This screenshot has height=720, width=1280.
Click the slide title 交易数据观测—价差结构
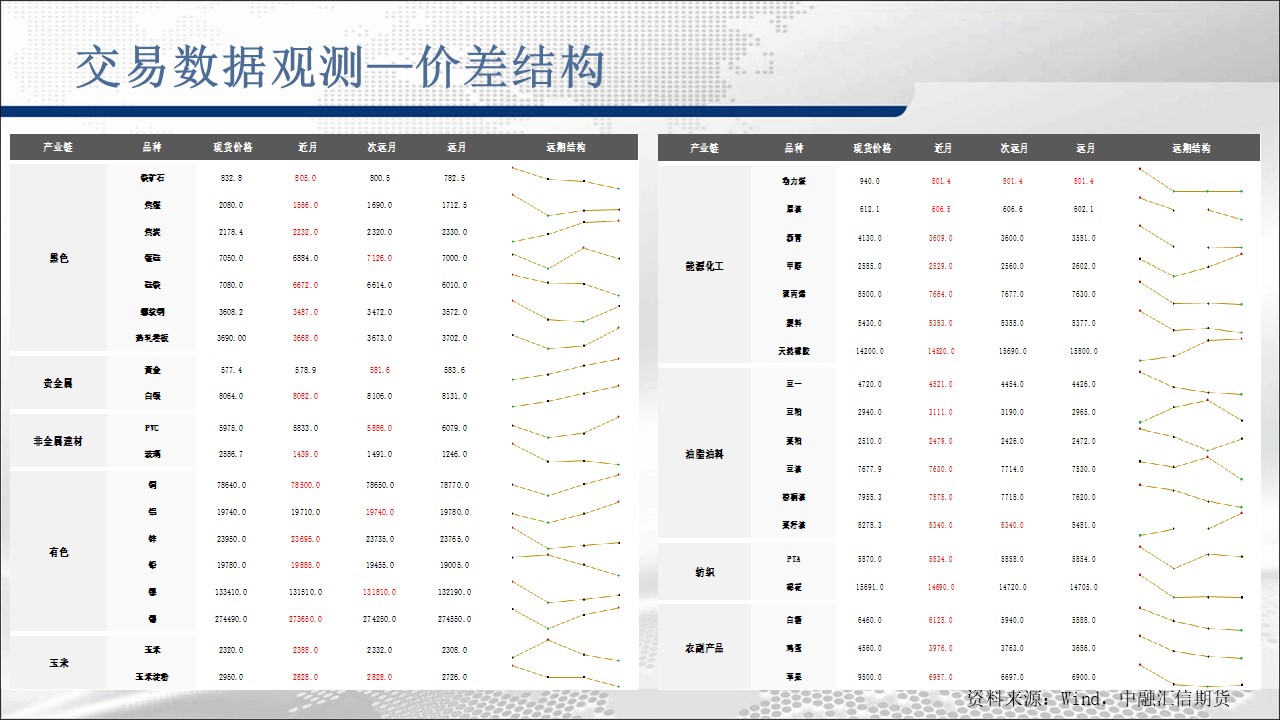340,68
